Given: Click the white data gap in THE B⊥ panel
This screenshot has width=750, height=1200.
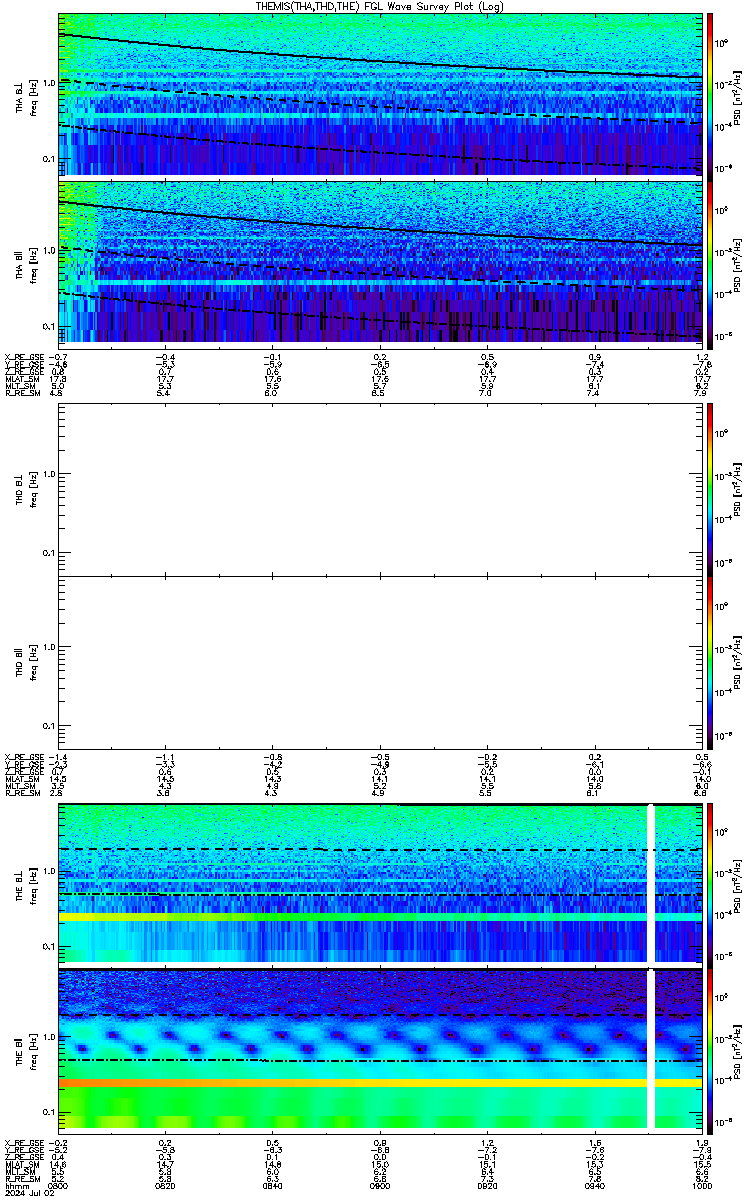Looking at the screenshot, I should coord(651,882).
